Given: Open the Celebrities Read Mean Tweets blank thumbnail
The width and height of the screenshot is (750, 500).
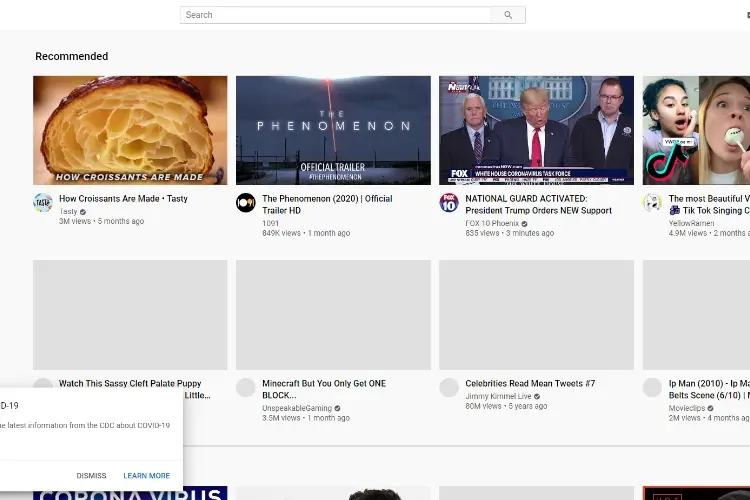Looking at the screenshot, I should coord(537,315).
